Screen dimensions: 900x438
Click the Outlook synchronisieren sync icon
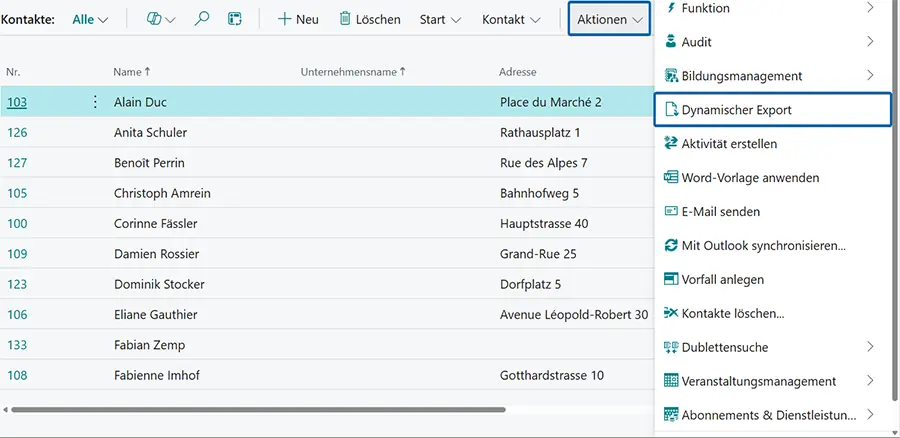tap(671, 245)
